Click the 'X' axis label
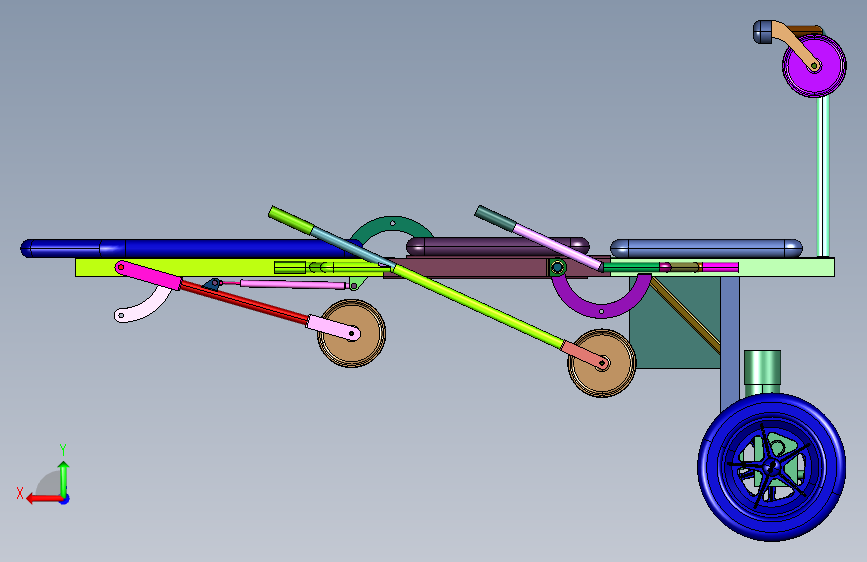 coord(20,493)
